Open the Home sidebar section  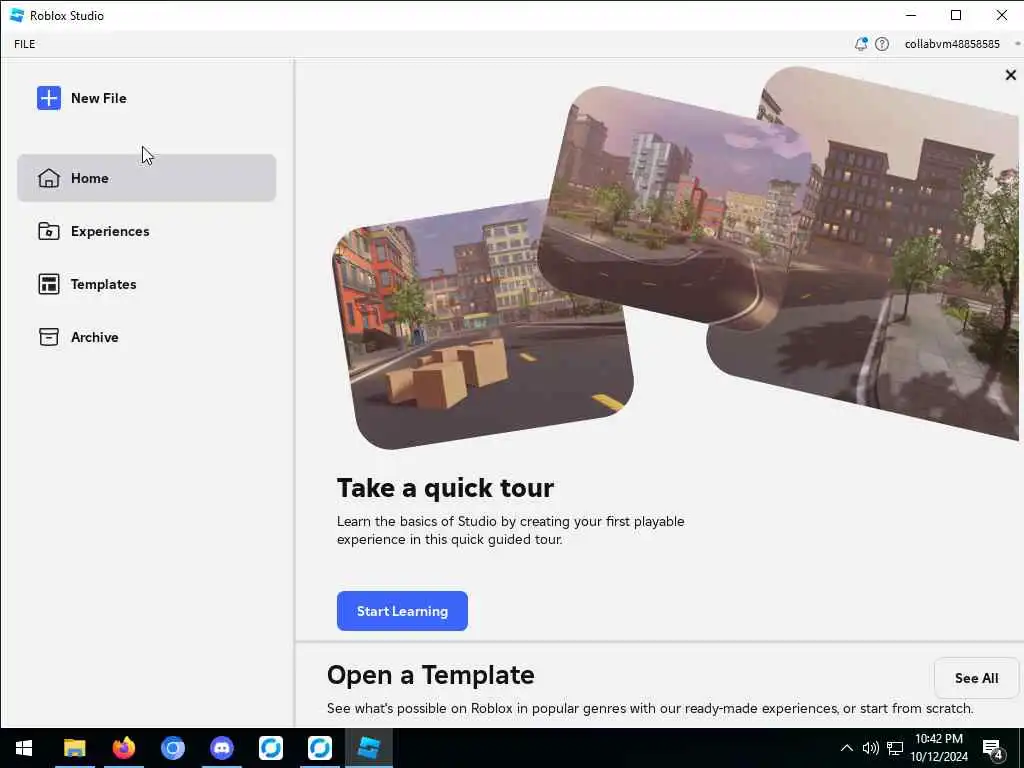(146, 178)
